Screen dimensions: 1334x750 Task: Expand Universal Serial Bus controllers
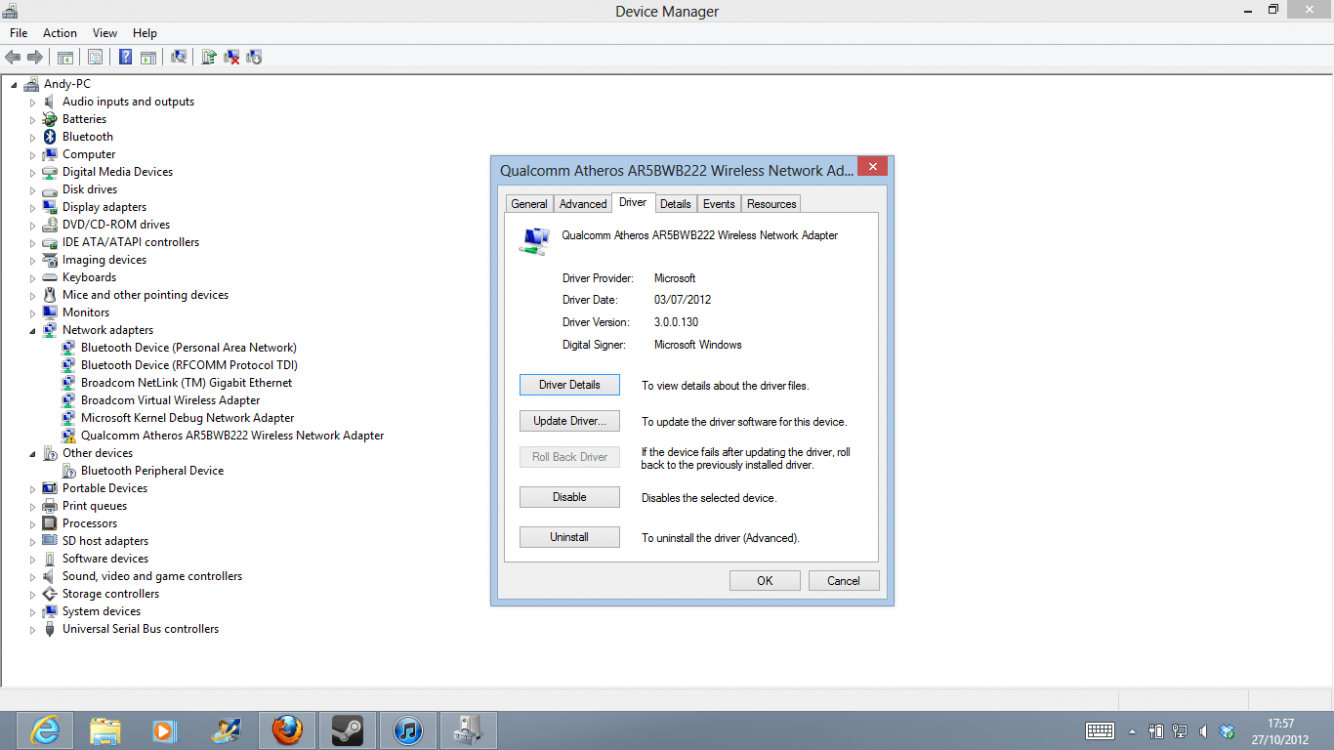[x=32, y=630]
